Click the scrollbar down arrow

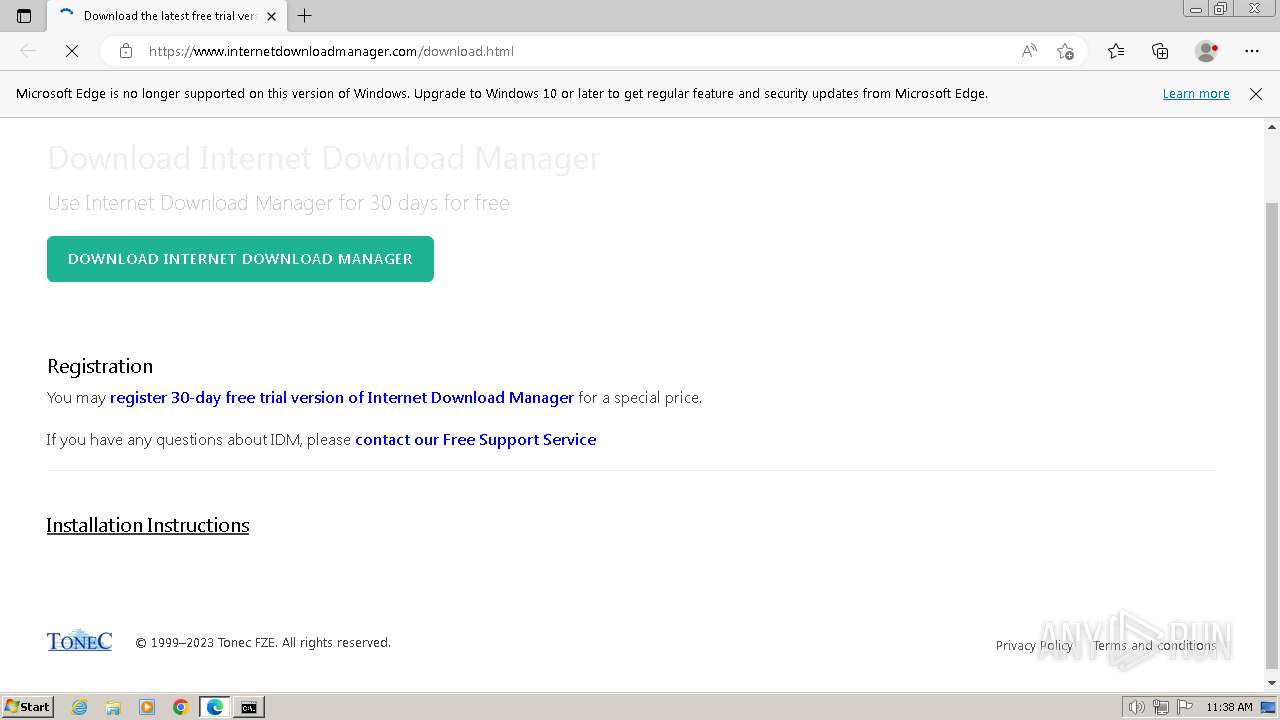tap(1272, 684)
